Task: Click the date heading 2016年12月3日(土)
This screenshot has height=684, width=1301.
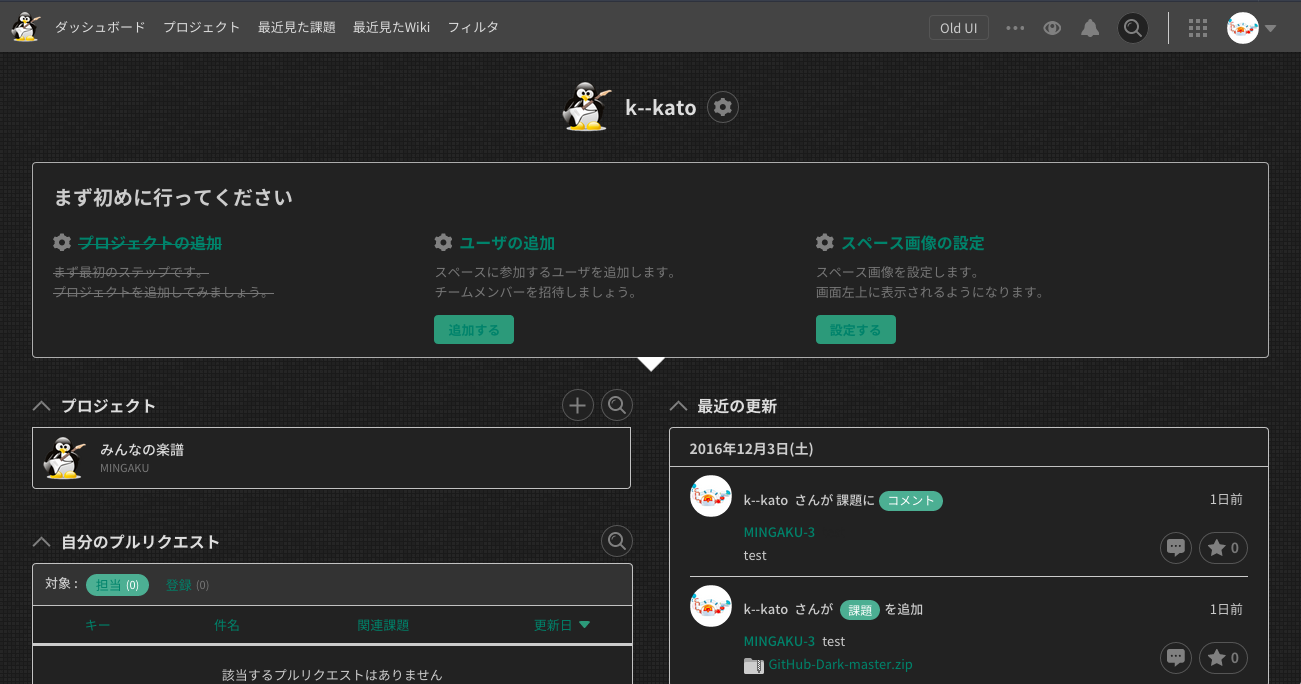Action: coord(751,449)
